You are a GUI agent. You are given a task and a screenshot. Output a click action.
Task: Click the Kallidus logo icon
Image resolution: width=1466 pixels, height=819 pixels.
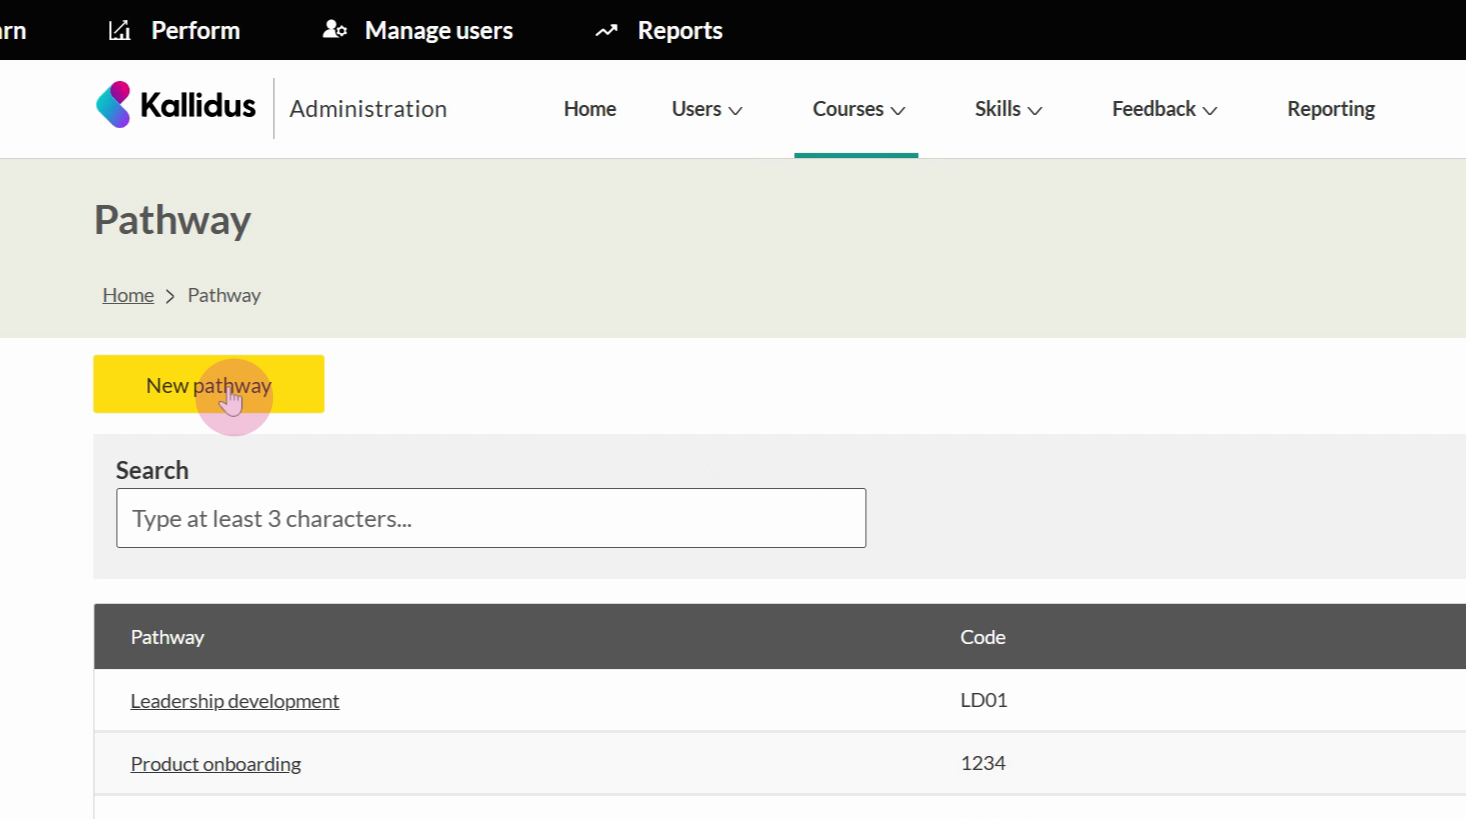(x=113, y=105)
